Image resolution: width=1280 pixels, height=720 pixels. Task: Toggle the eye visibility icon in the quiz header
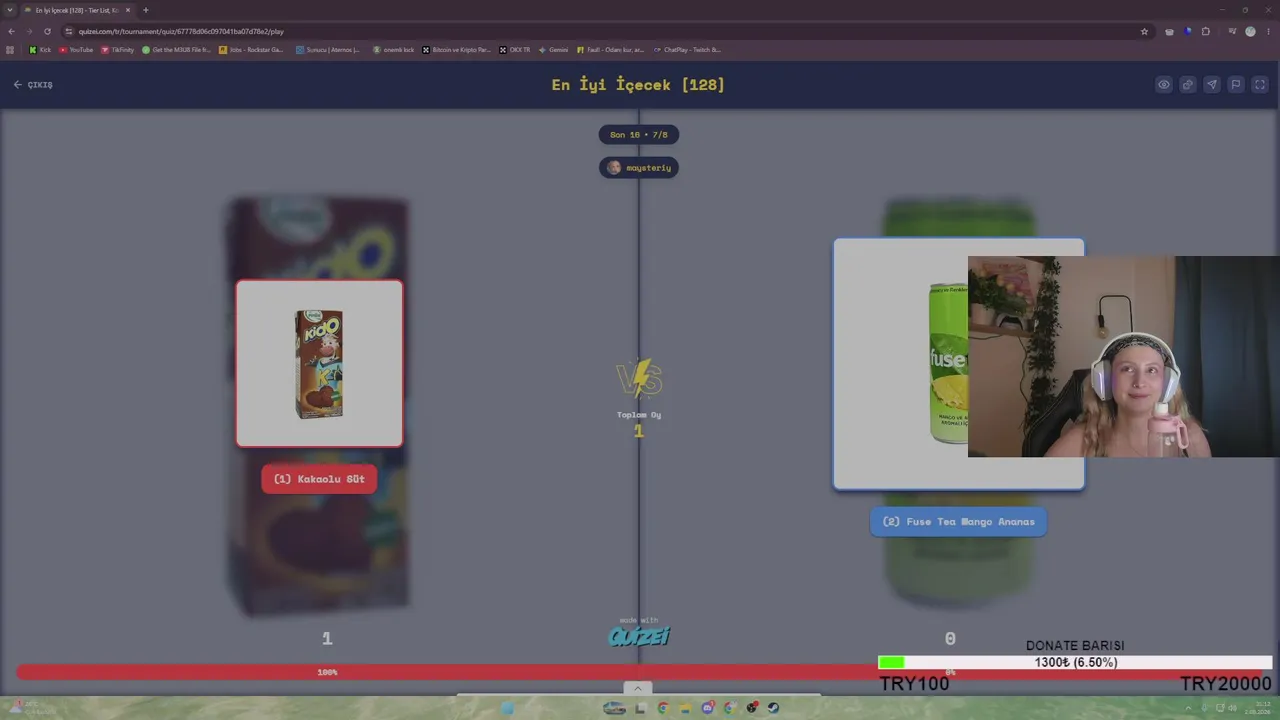click(1163, 85)
